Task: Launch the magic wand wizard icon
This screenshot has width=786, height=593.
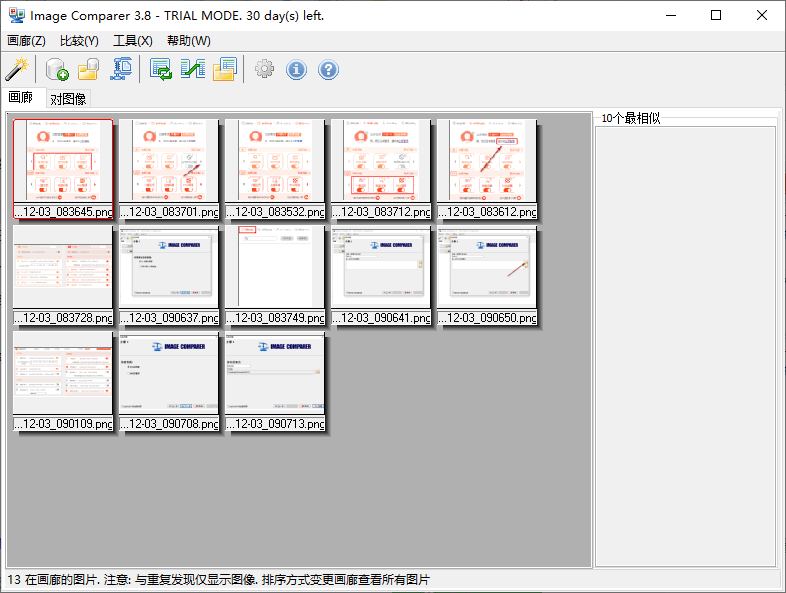Action: 17,69
